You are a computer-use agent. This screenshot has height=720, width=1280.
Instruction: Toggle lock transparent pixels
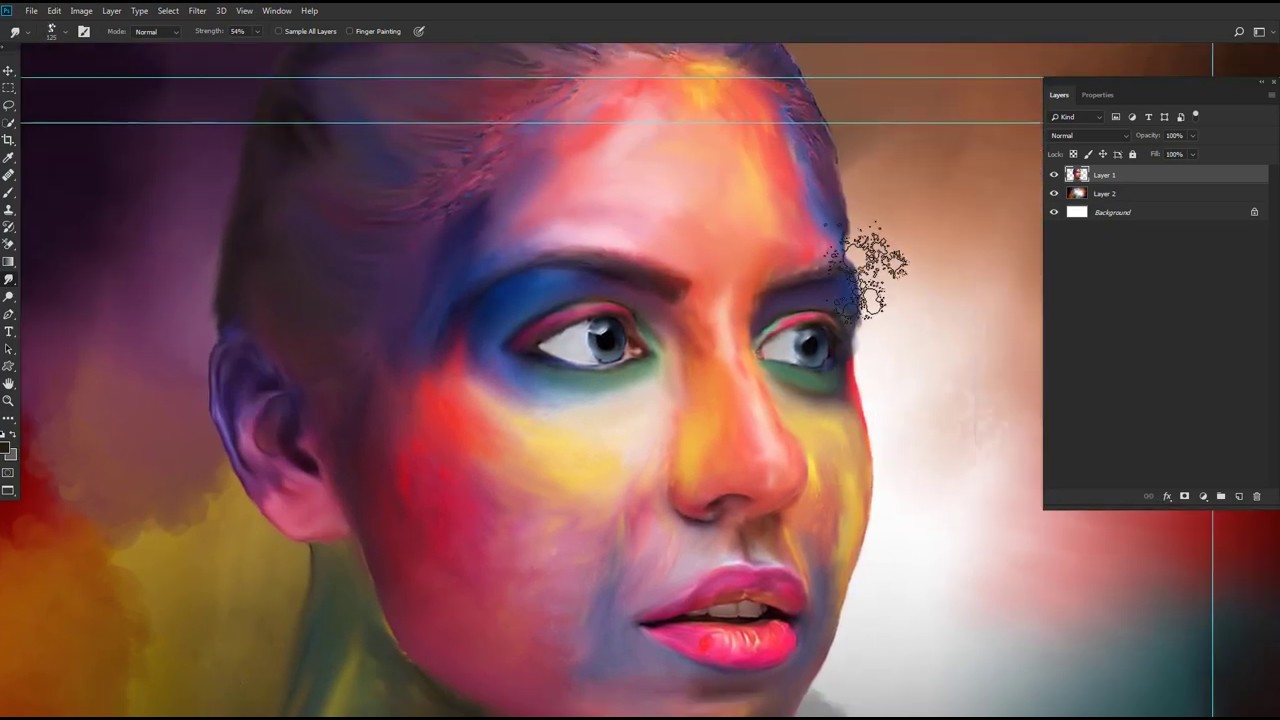point(1073,154)
